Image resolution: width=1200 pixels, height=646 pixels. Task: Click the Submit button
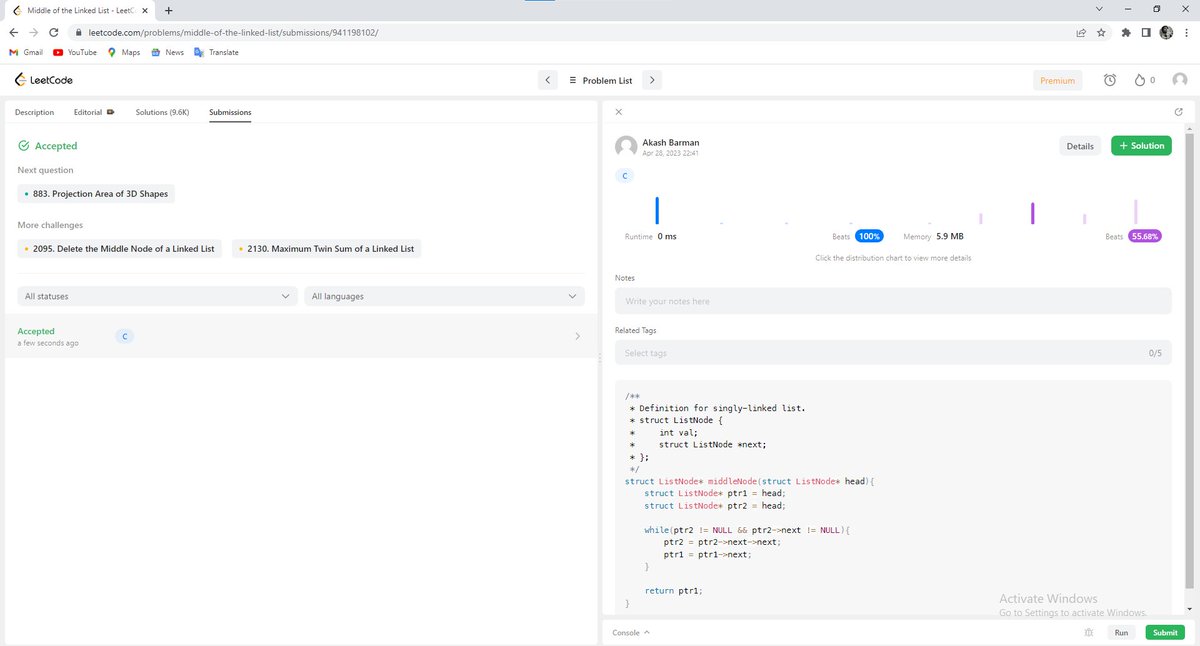1165,633
